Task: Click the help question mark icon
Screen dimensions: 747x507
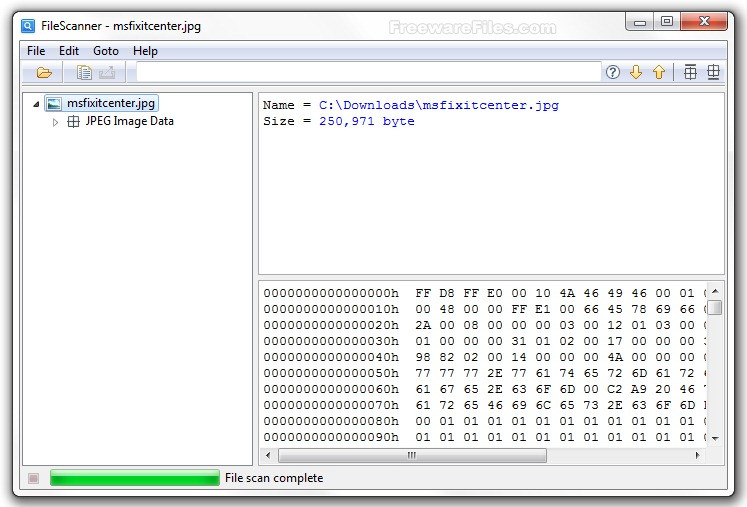Action: click(613, 72)
